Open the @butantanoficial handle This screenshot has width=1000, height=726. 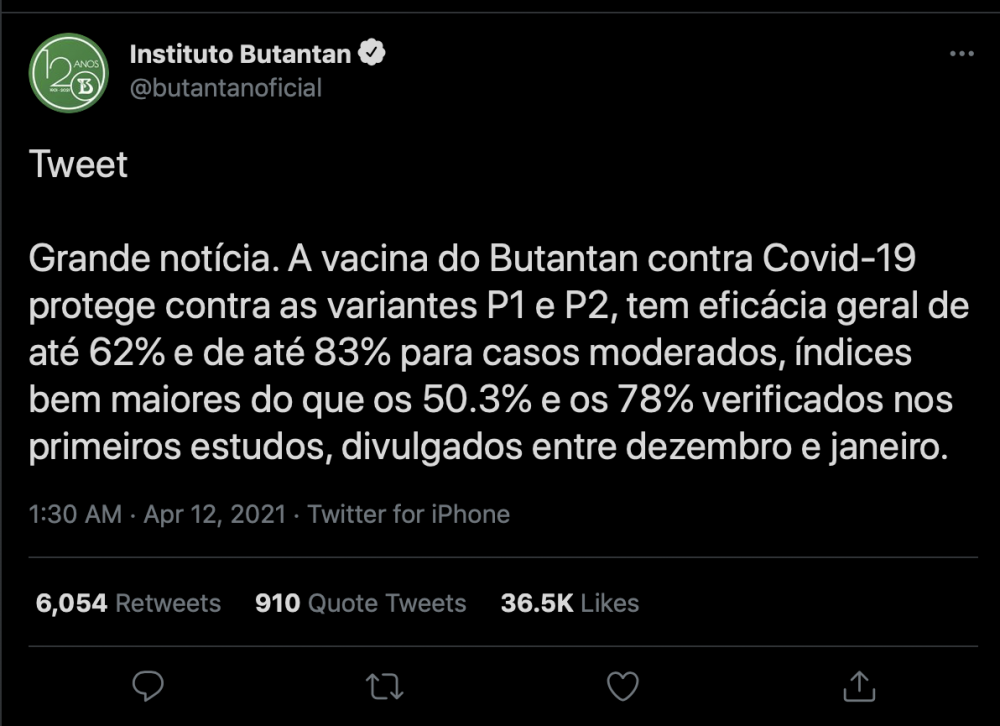[226, 88]
